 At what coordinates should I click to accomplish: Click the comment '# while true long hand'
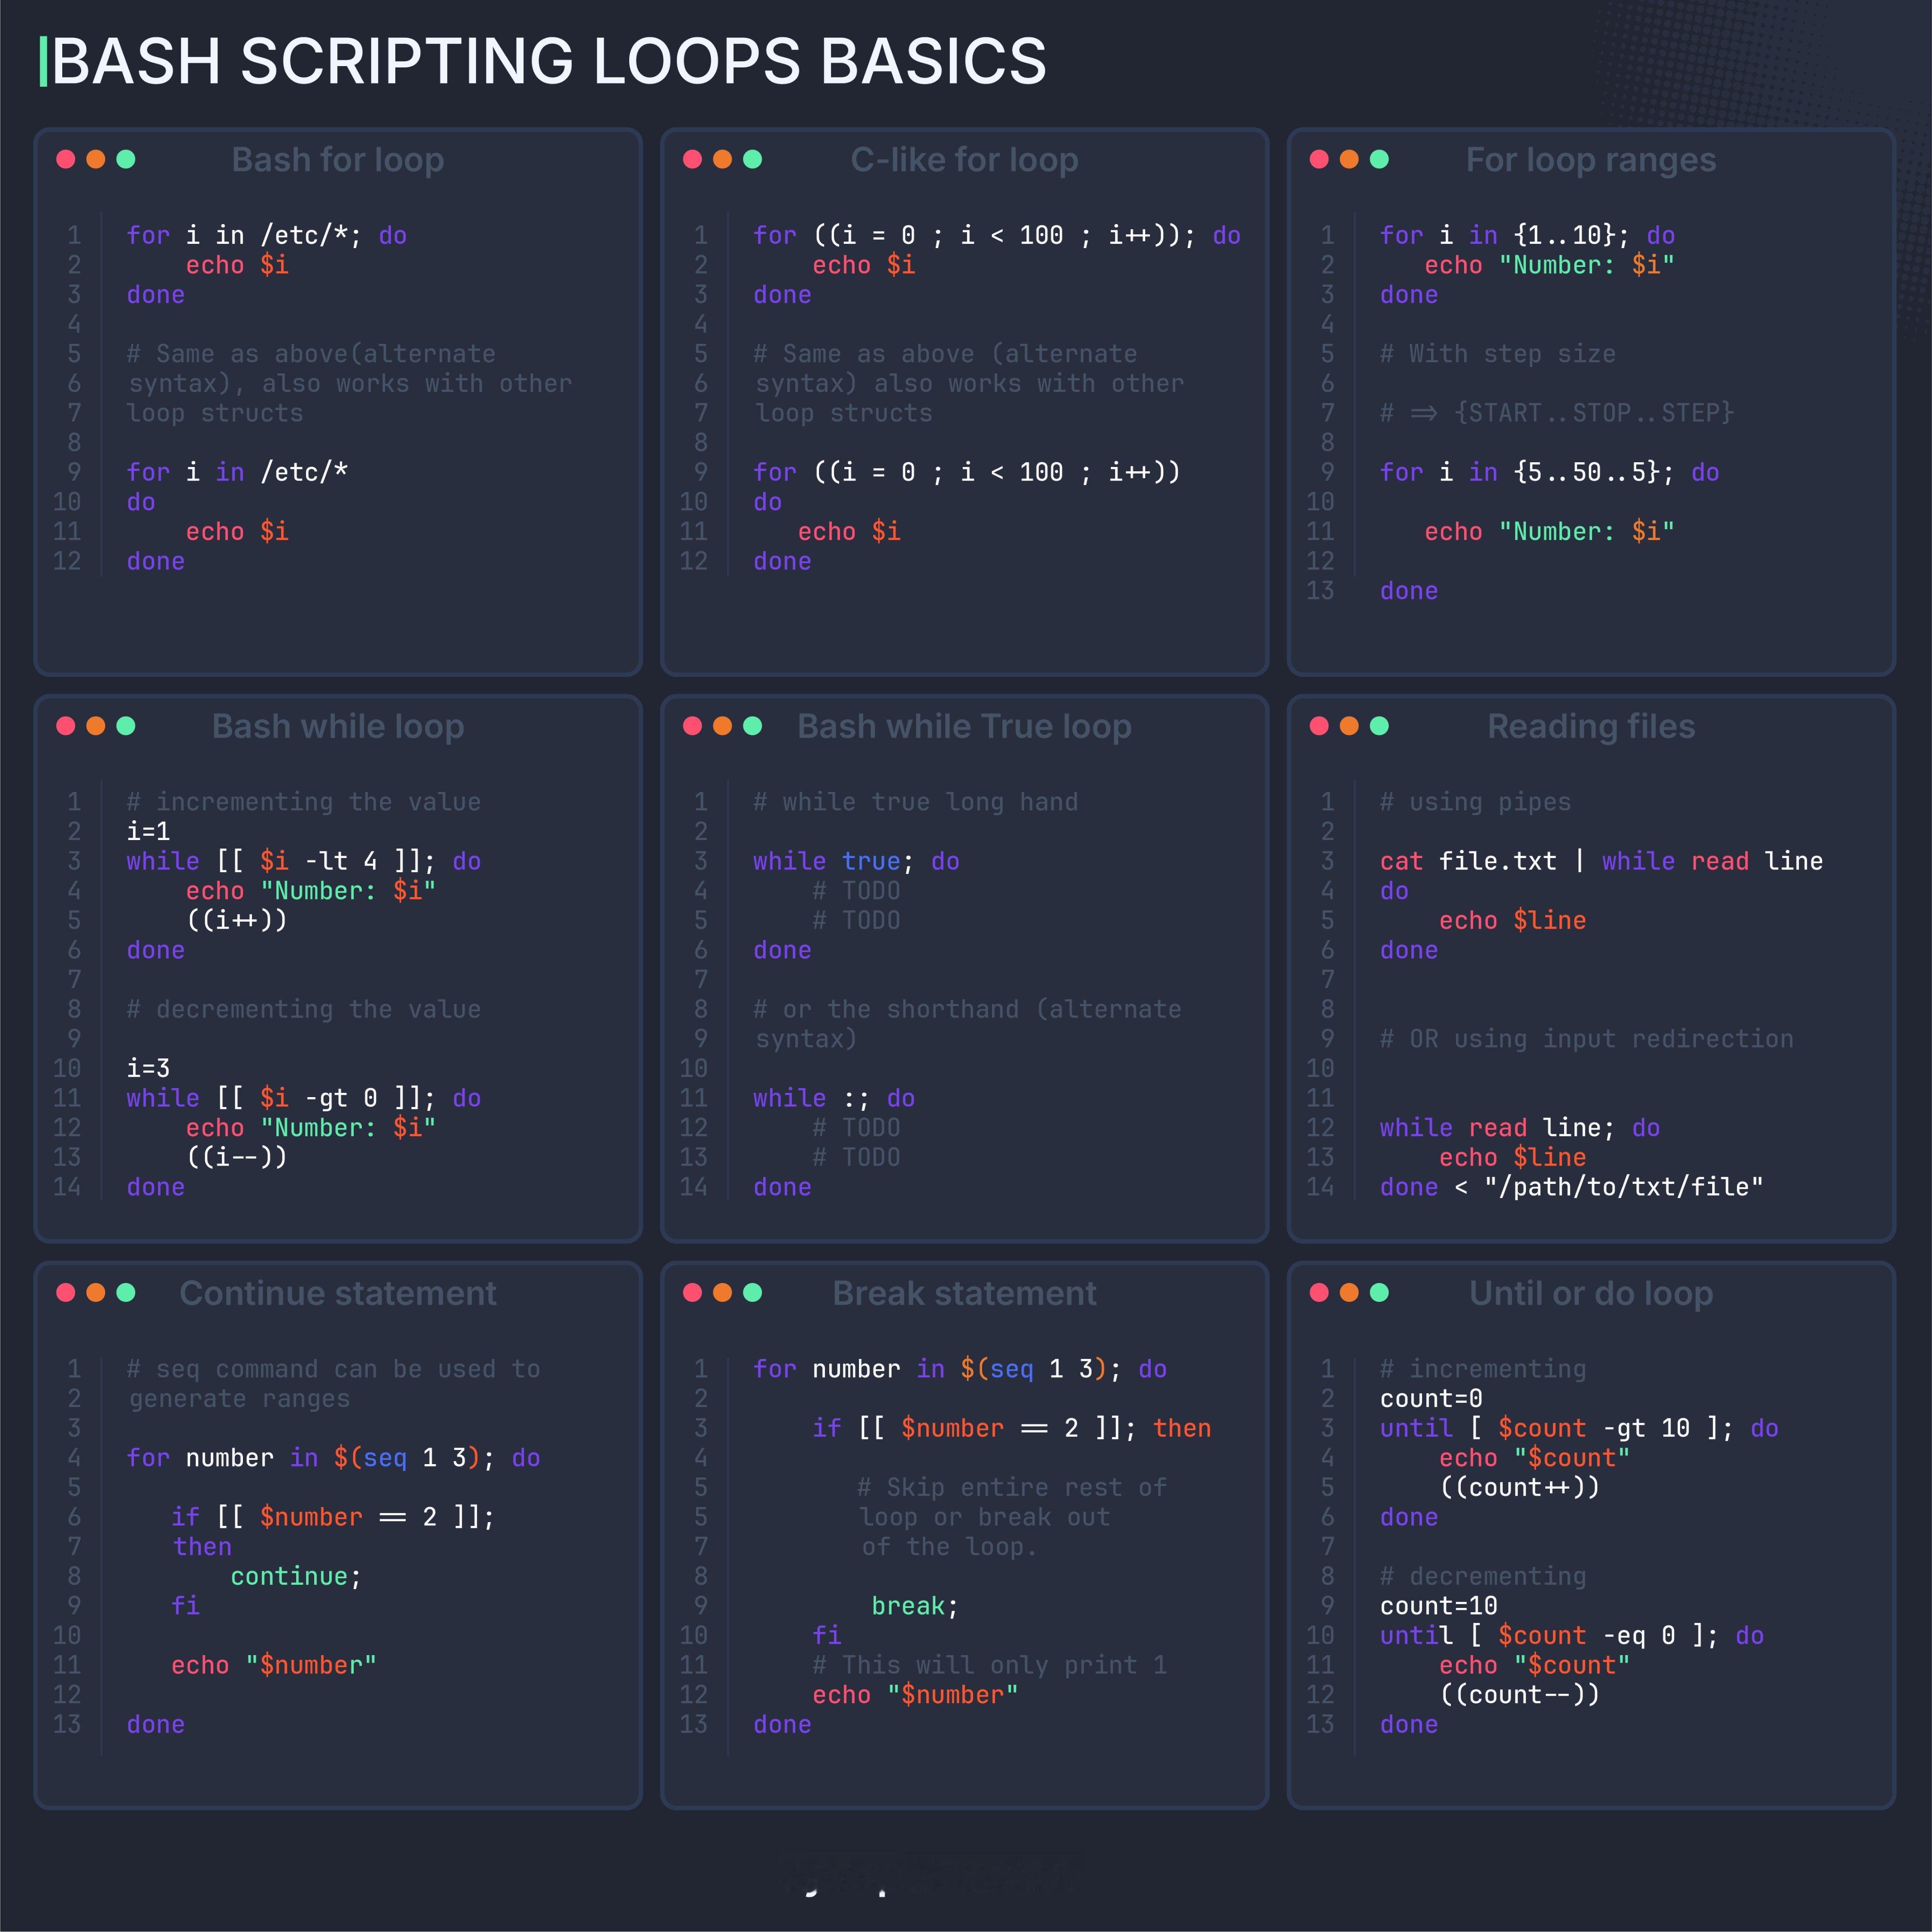(x=916, y=802)
